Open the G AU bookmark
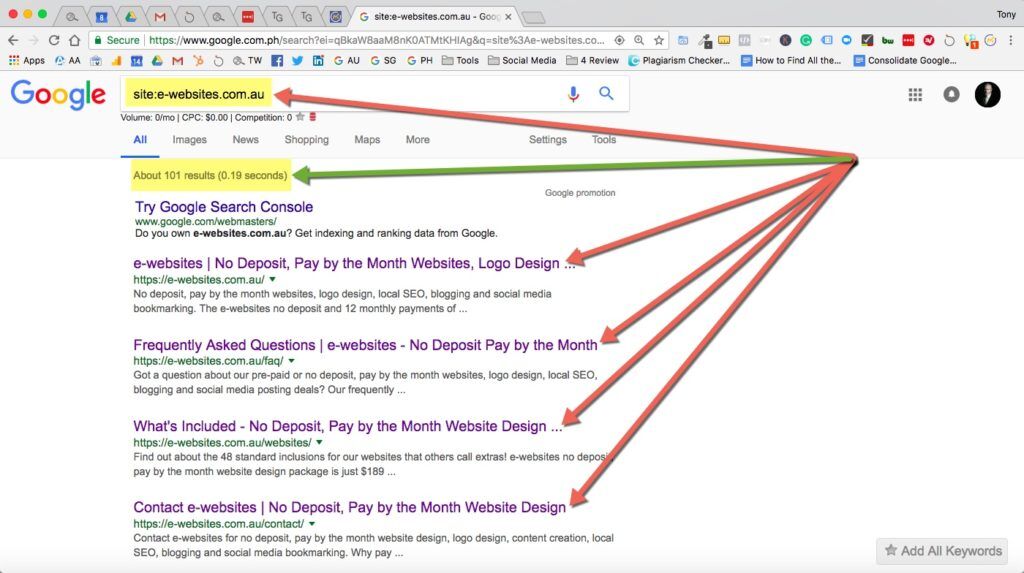 click(x=347, y=61)
